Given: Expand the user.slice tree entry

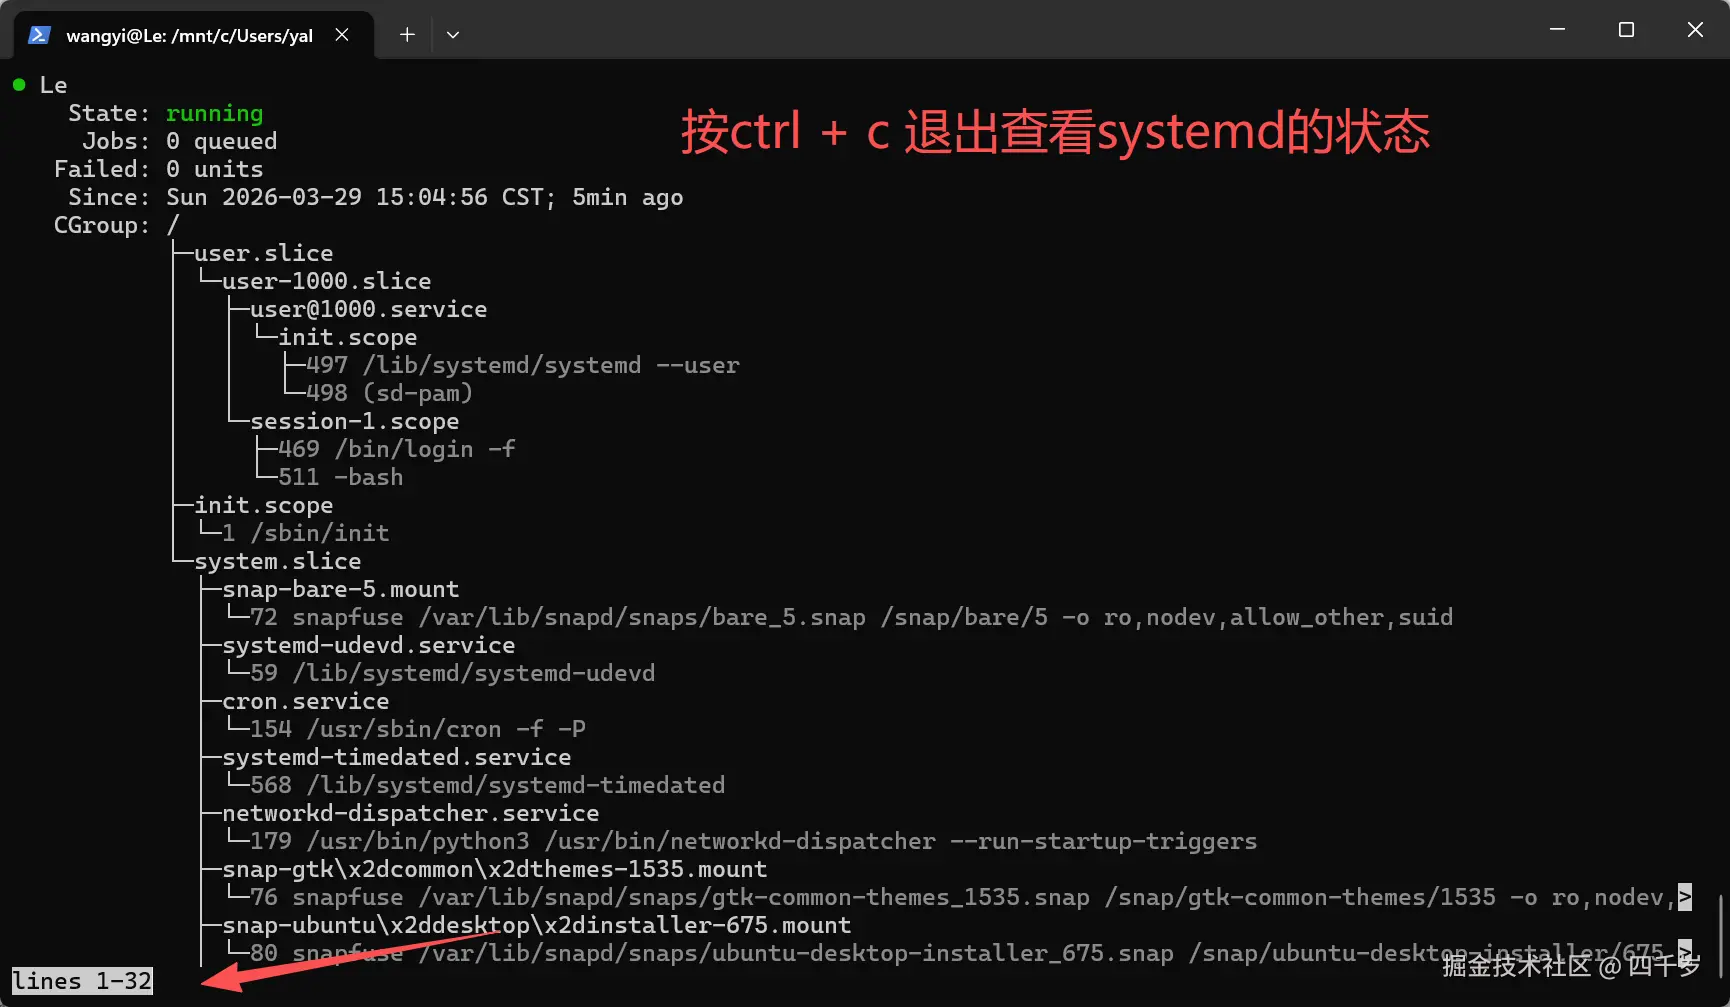Looking at the screenshot, I should [263, 252].
